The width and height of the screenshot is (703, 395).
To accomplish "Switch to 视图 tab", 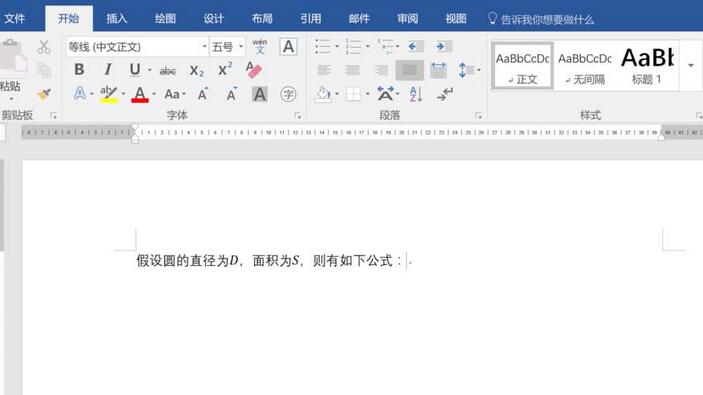I will pyautogui.click(x=456, y=18).
